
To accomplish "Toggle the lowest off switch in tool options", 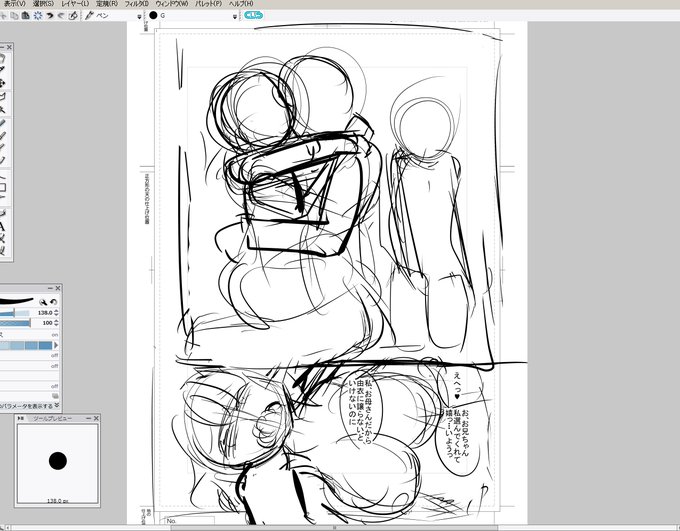I will [x=55, y=386].
